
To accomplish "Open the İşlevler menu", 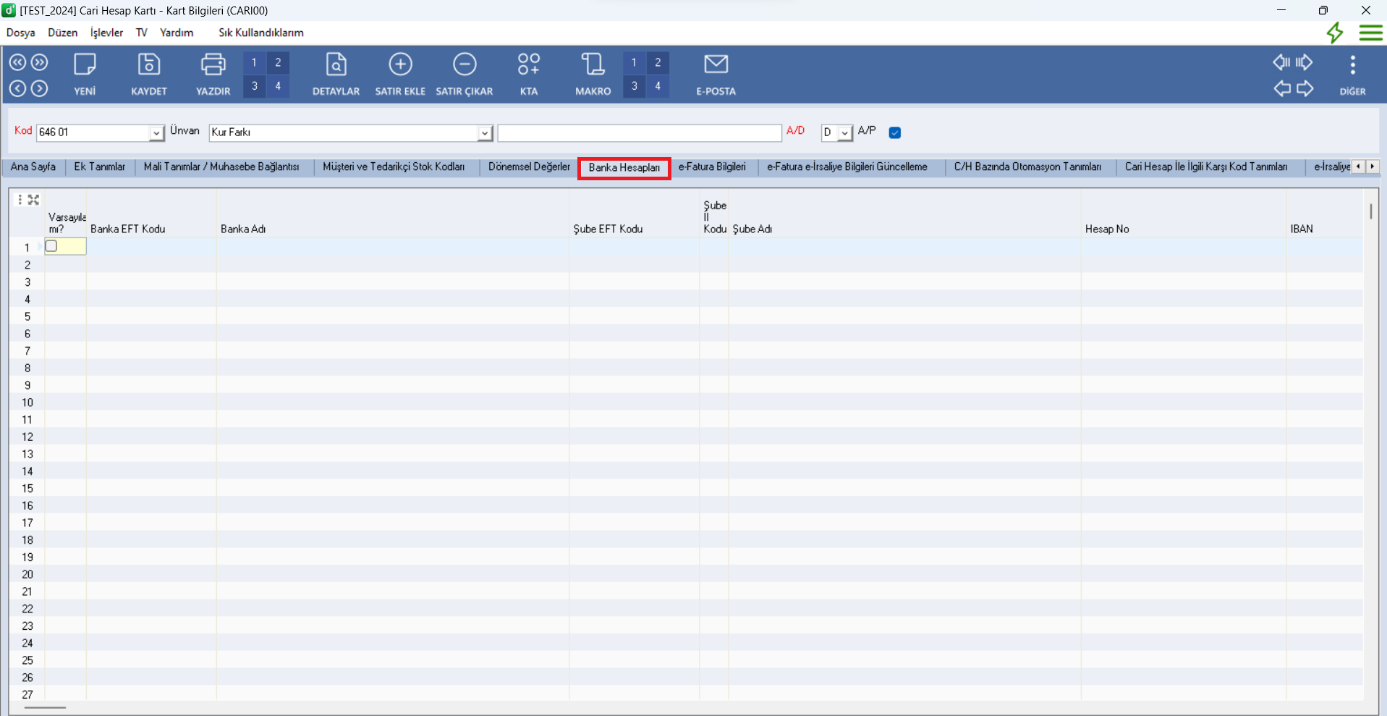I will click(x=107, y=32).
